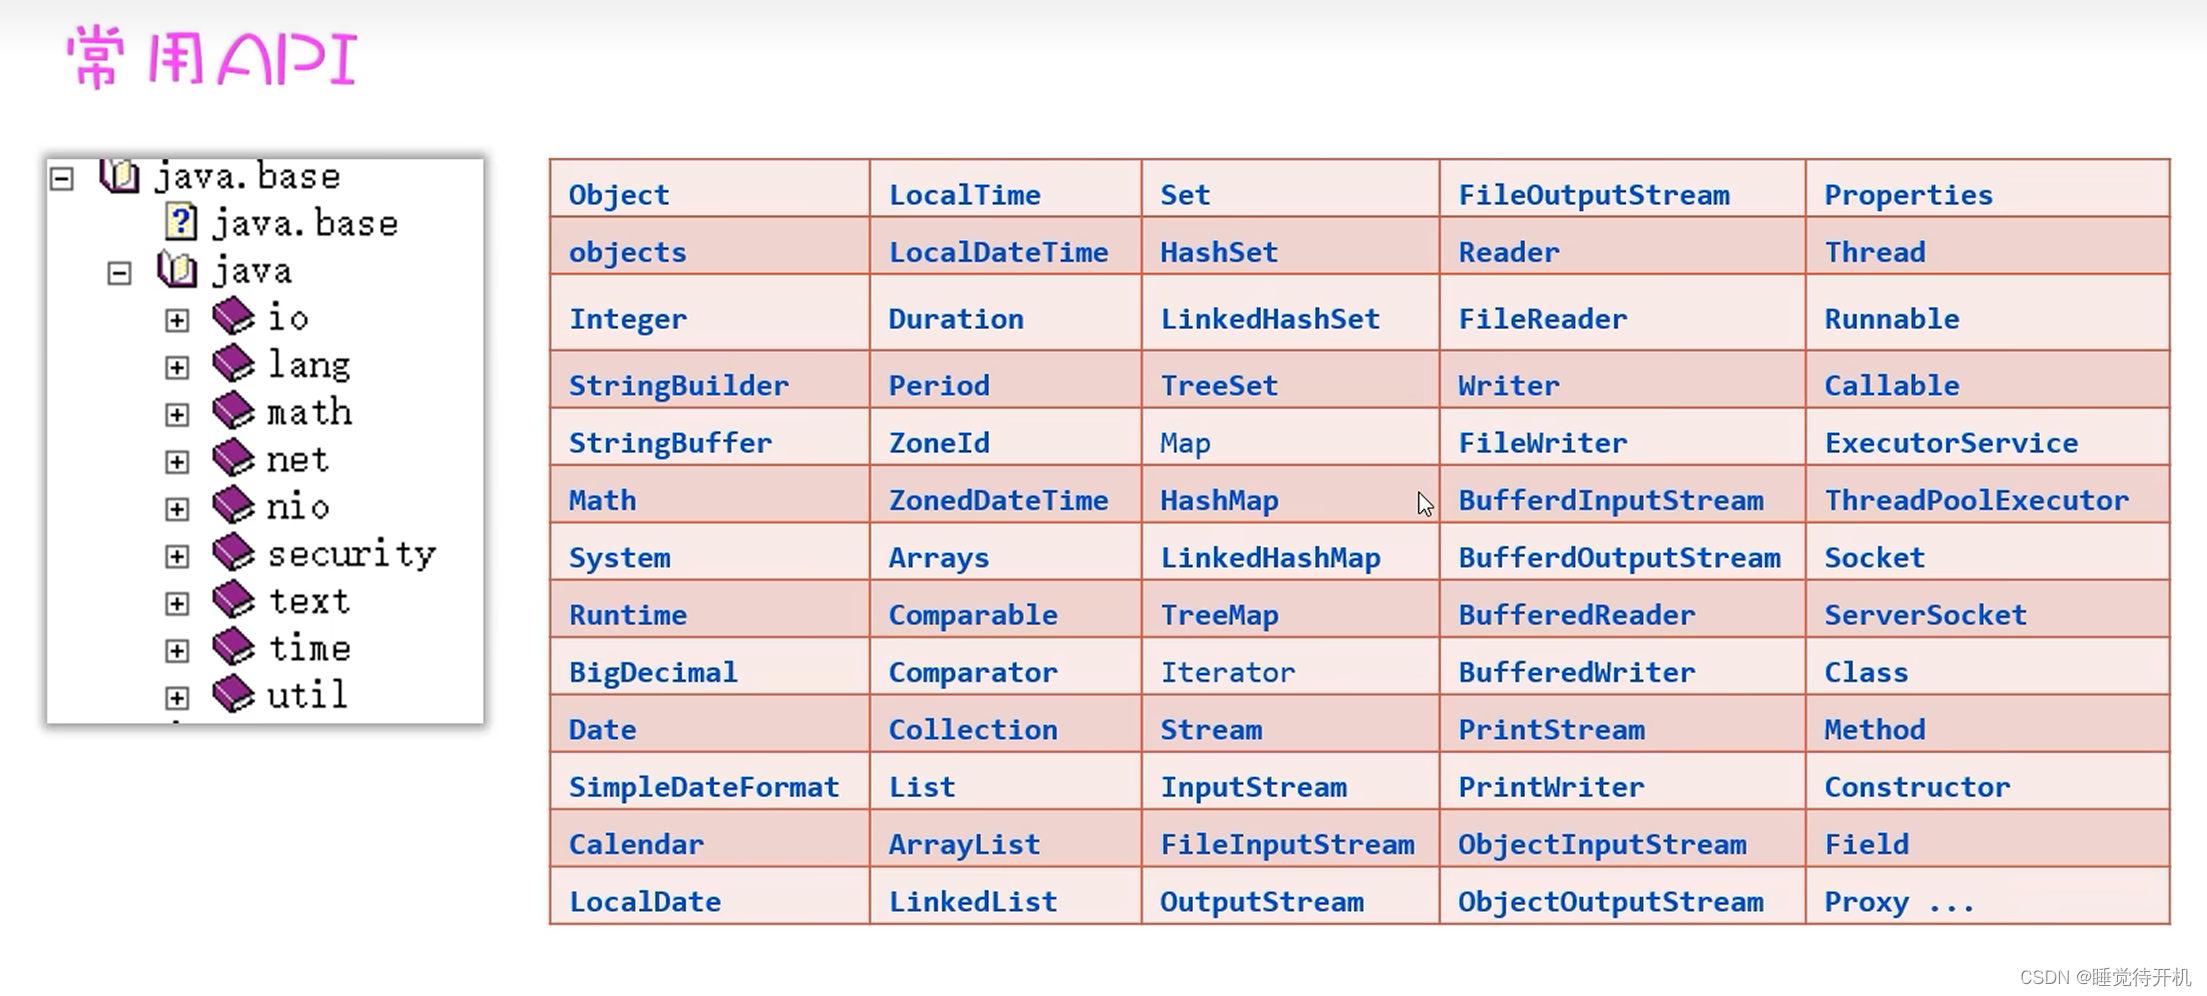This screenshot has height=996, width=2207.
Task: Expand the lang package node
Action: tap(177, 366)
